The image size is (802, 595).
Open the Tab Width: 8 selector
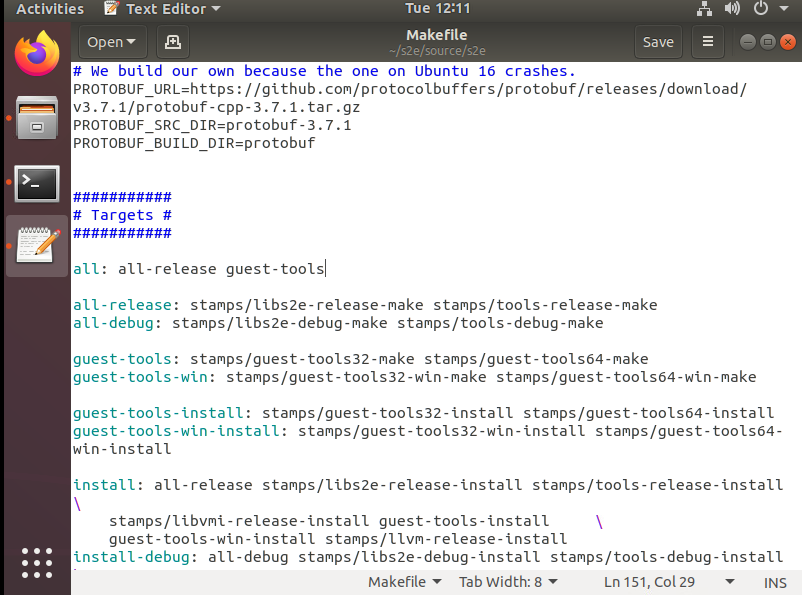tap(507, 582)
